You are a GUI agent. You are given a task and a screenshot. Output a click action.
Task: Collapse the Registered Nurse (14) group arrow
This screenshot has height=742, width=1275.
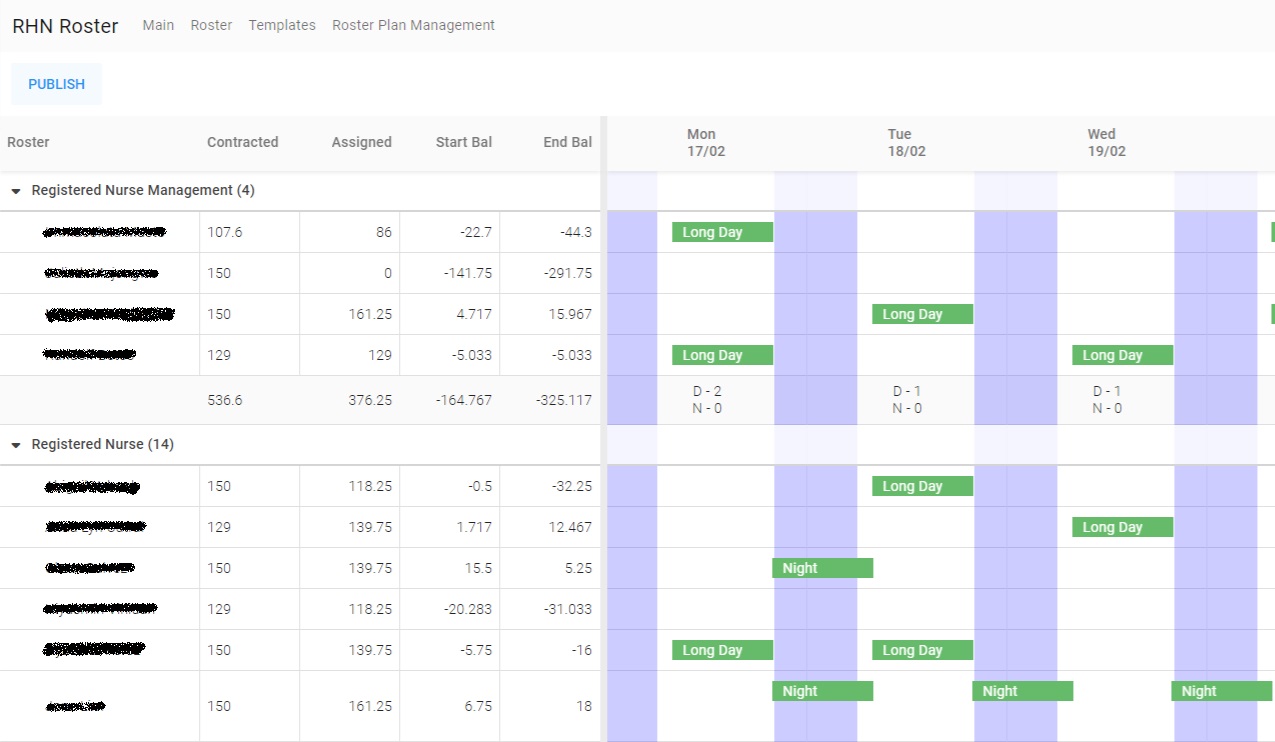[16, 445]
